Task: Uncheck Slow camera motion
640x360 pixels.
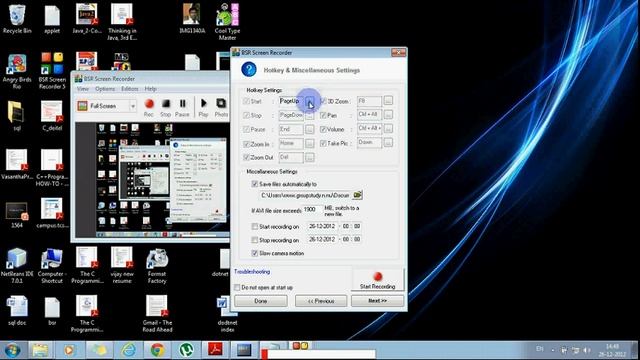Action: [255, 253]
